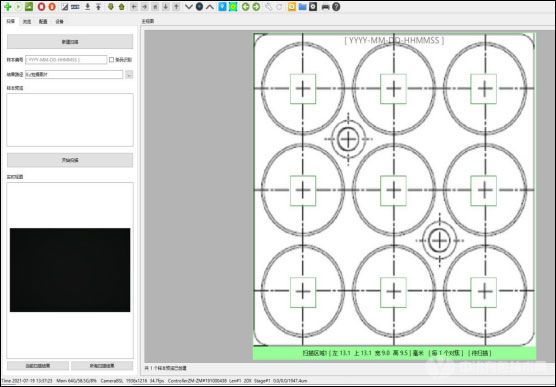Click the wide gray button above the sample number field
Viewport: 556px width, 387px height.
70,42
